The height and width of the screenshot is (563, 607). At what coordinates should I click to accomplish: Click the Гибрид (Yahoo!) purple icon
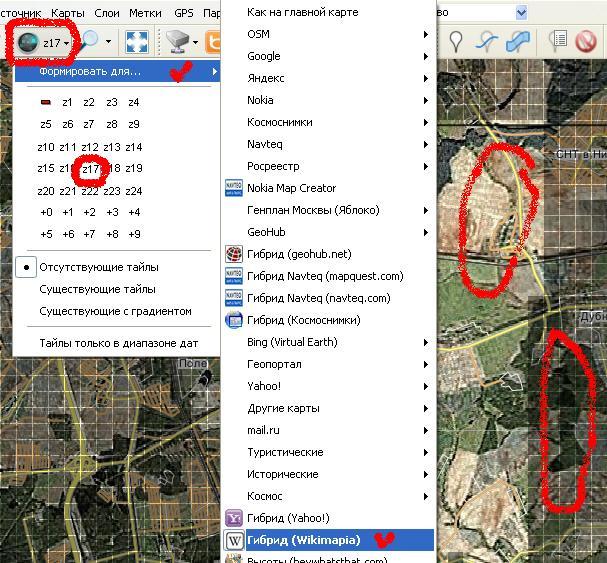coord(234,518)
